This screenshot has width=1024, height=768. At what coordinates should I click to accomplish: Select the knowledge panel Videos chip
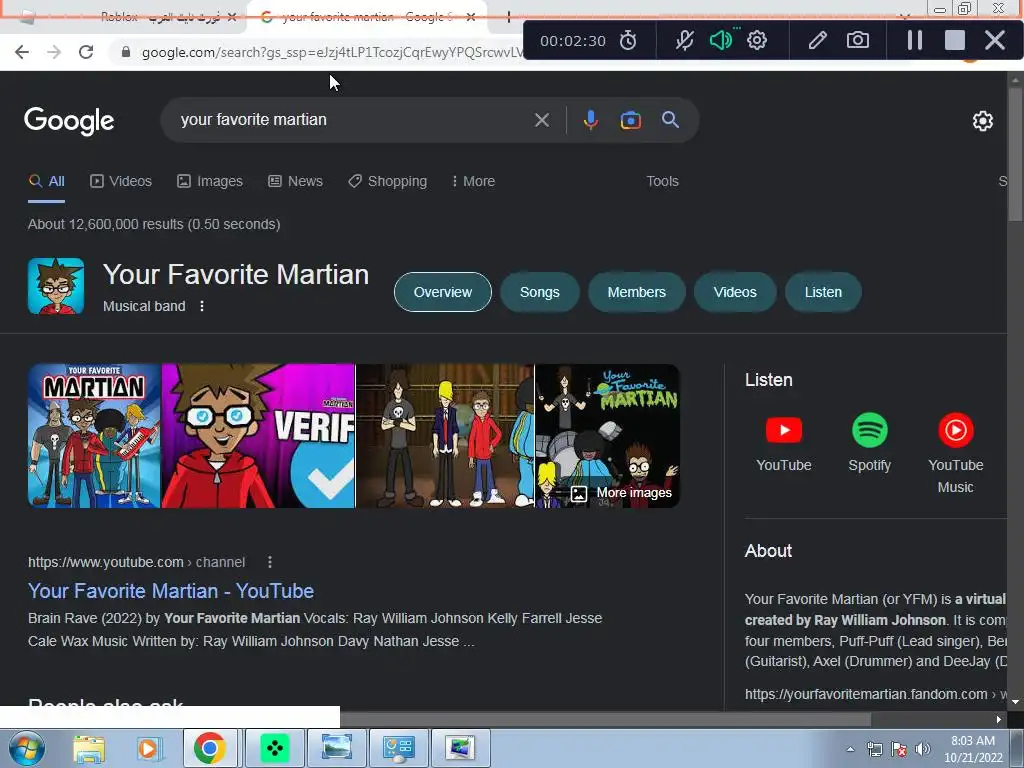pyautogui.click(x=735, y=292)
